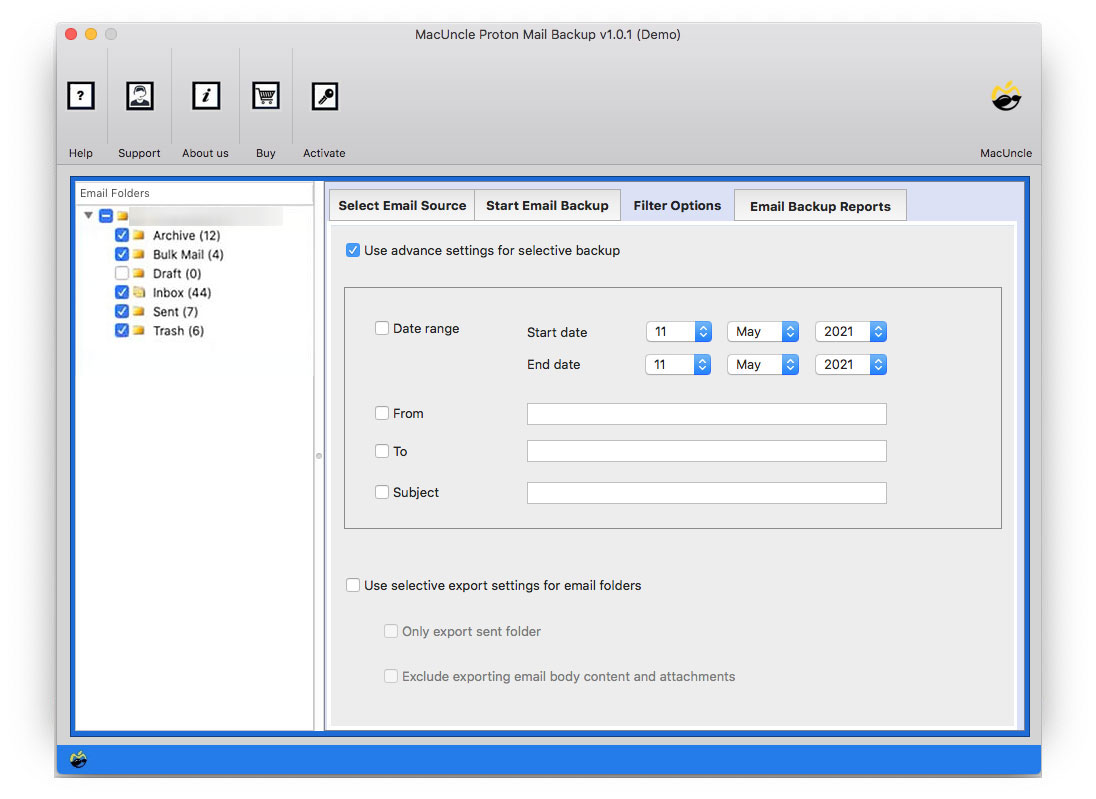The width and height of the screenshot is (1096, 799).
Task: Select the Sent (7) folder row
Action: (175, 312)
